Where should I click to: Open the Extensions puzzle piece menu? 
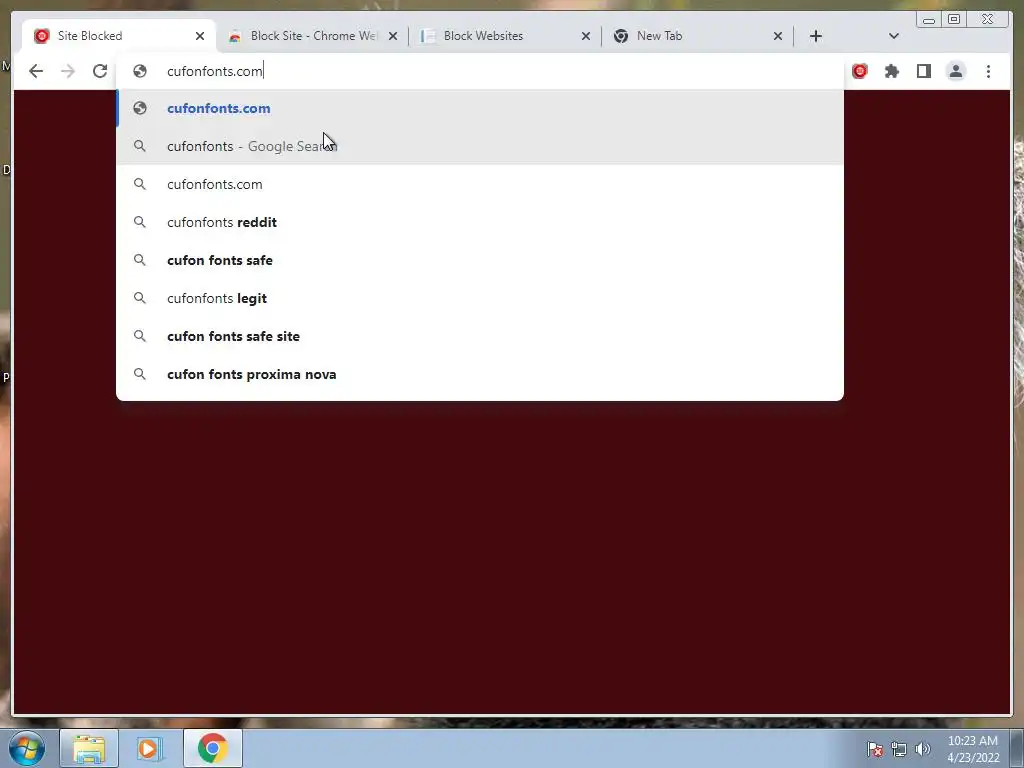click(x=891, y=71)
